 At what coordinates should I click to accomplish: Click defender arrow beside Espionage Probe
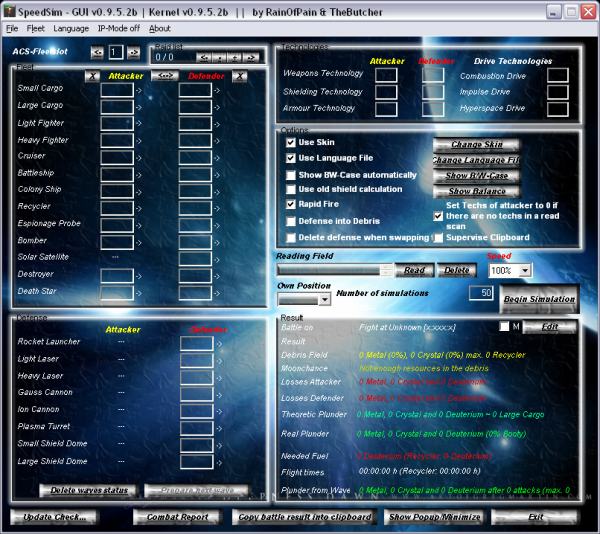coord(217,226)
